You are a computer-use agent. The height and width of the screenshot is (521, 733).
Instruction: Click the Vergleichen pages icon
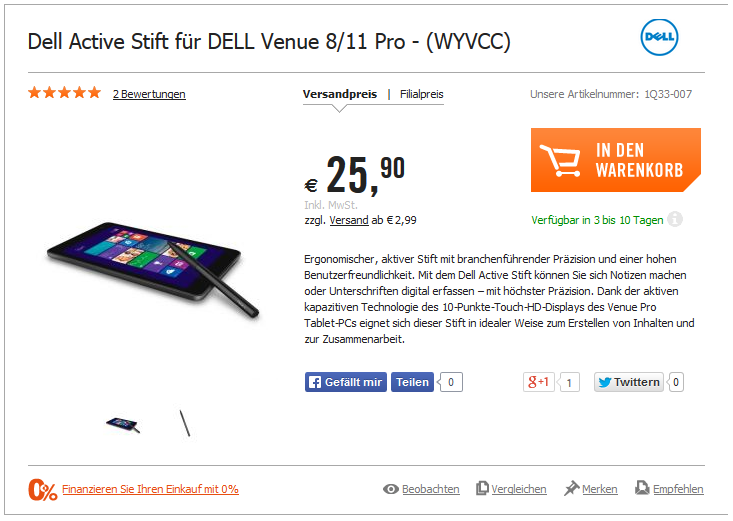pos(482,488)
